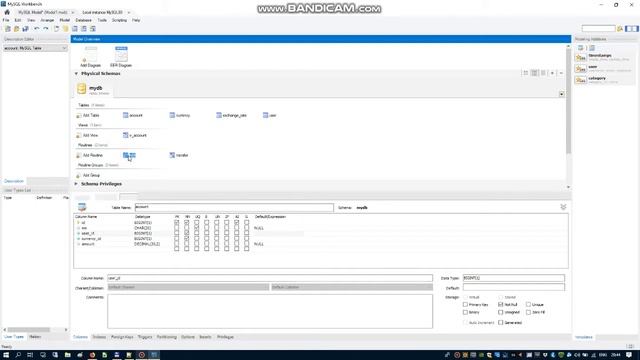Select the timestamps template in Modeling Additions

click(x=604, y=57)
